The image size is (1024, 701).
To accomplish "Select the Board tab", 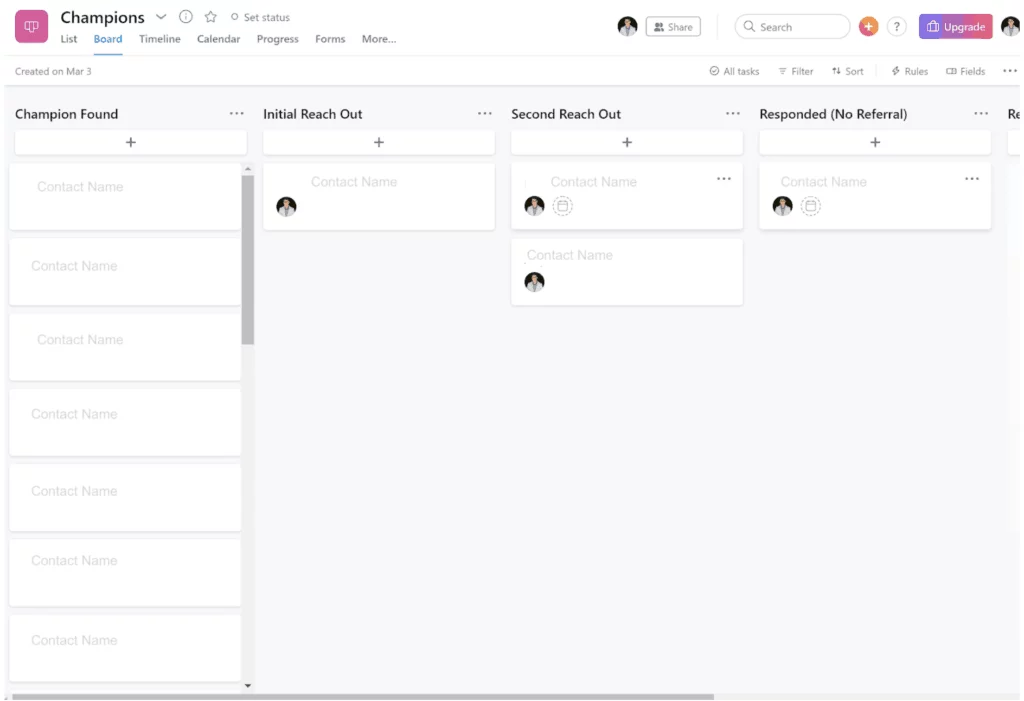I will tap(108, 39).
